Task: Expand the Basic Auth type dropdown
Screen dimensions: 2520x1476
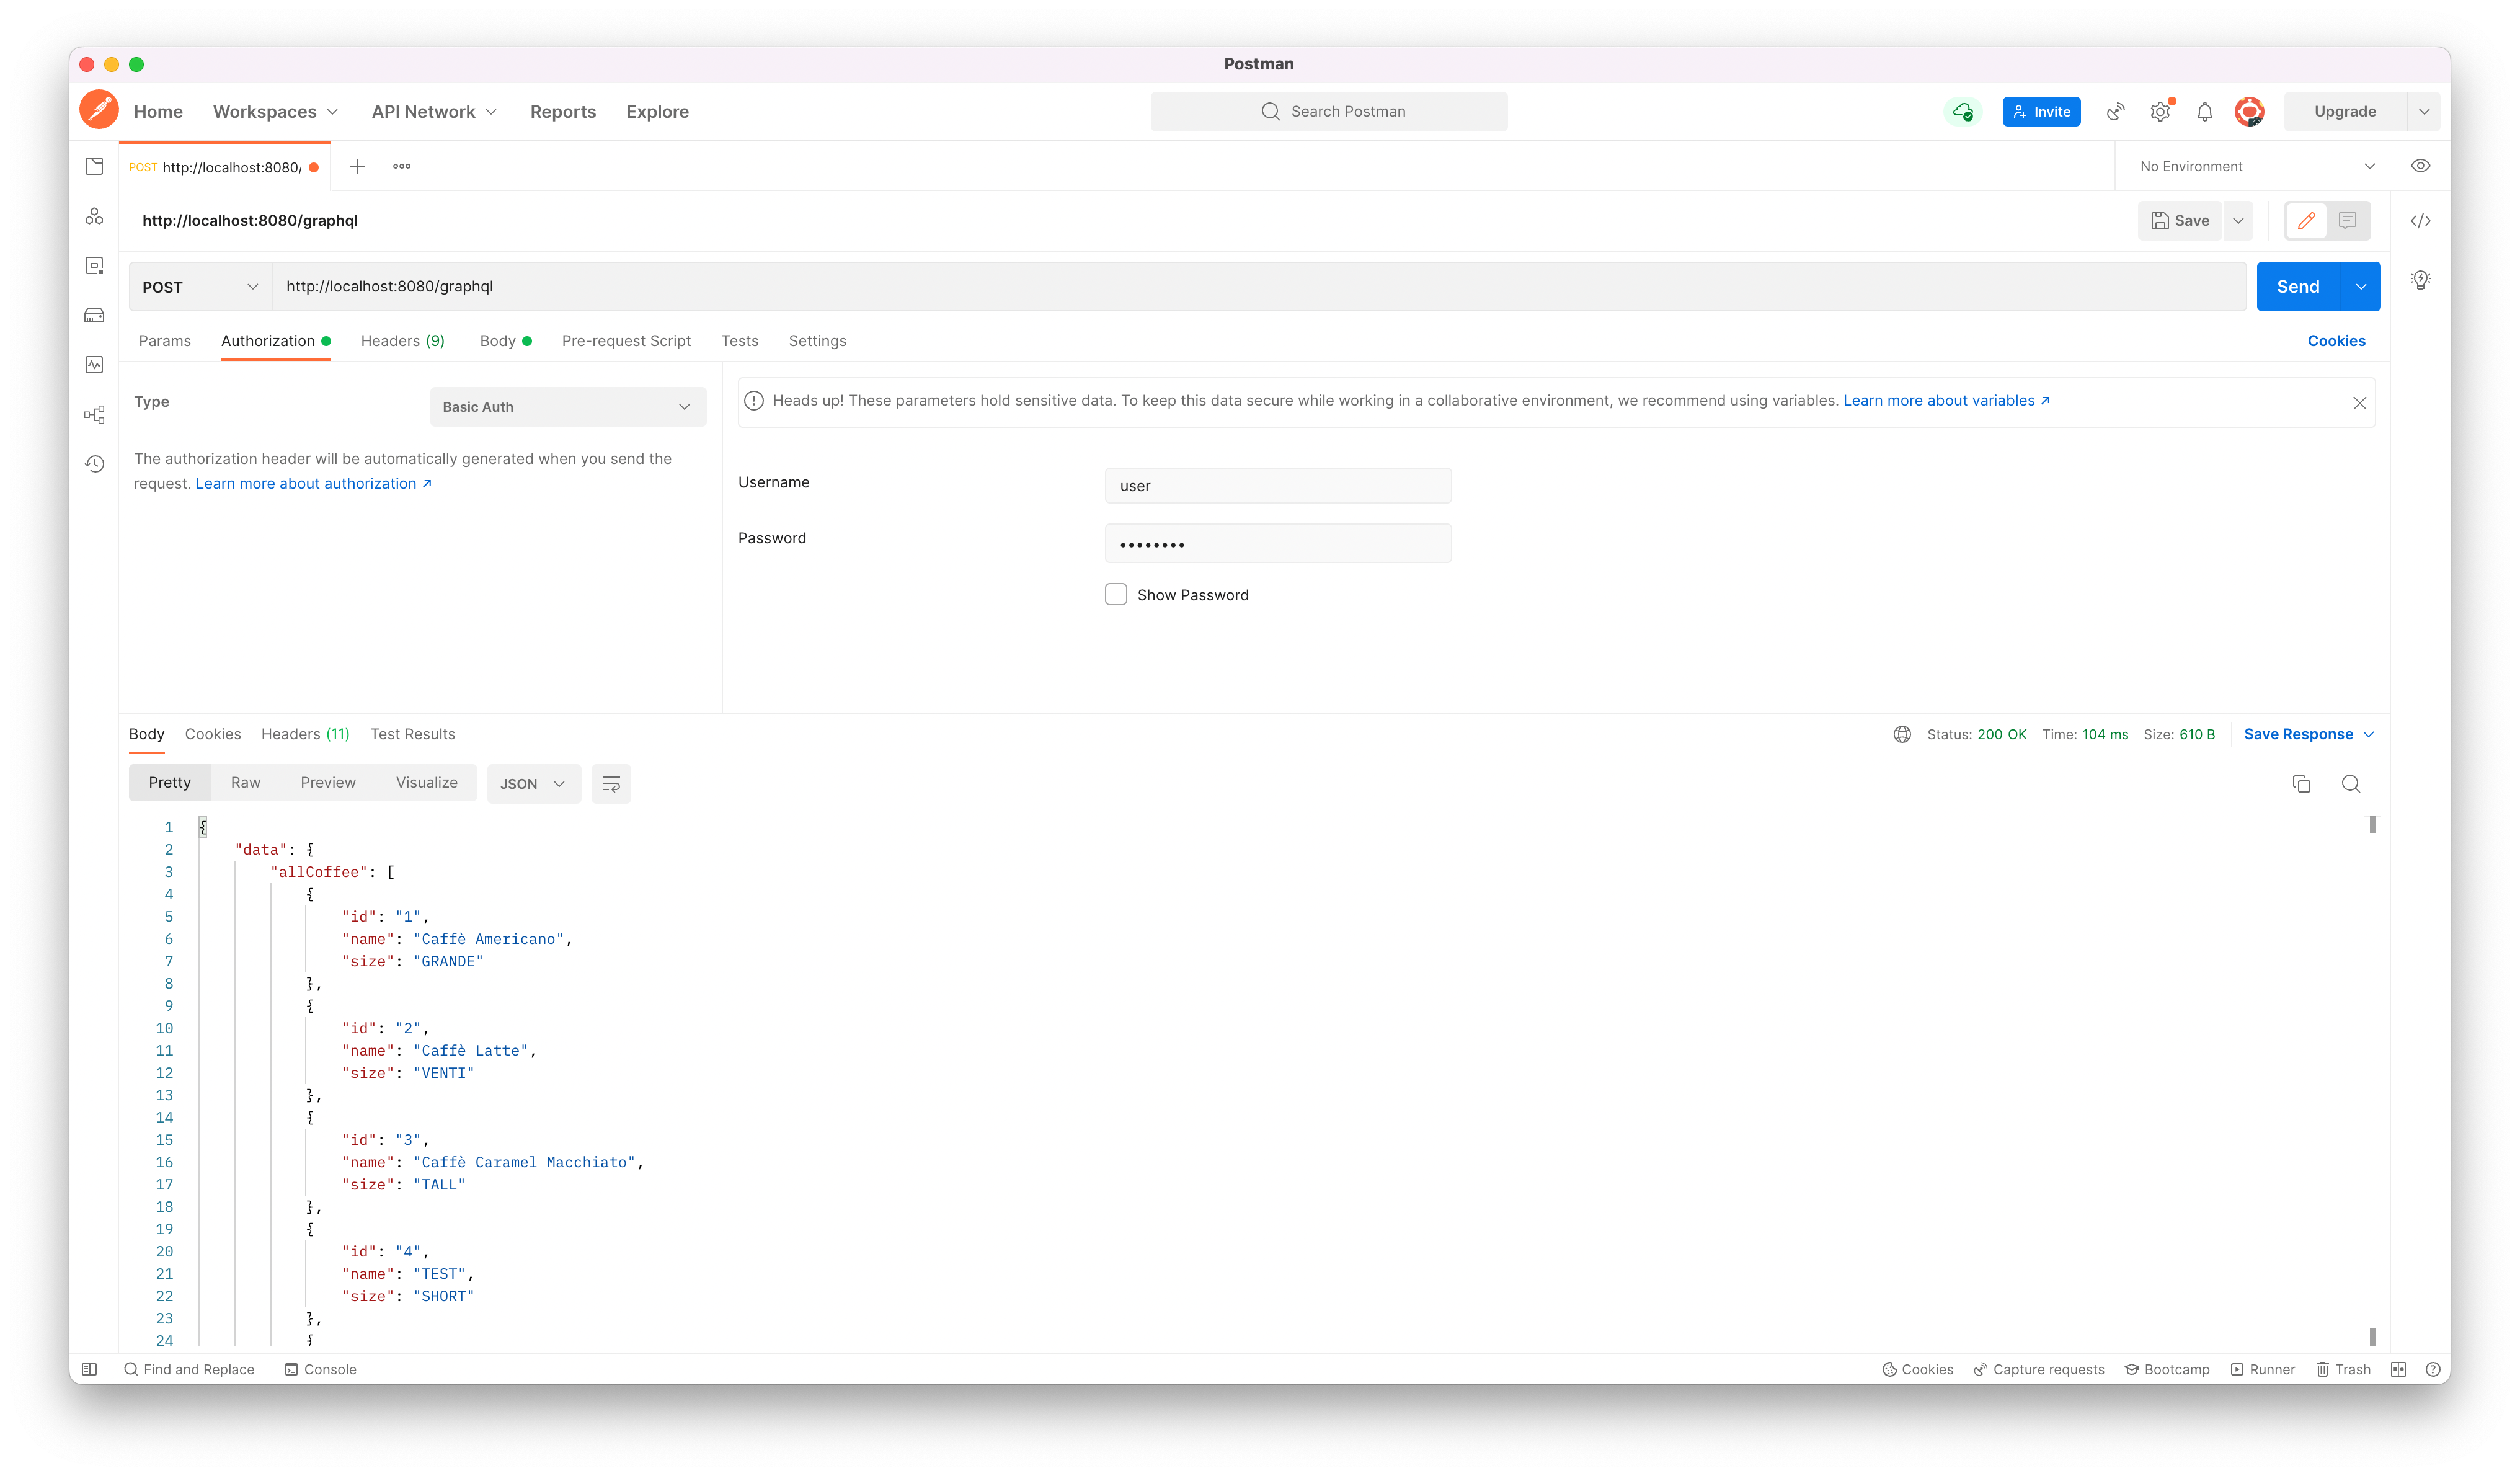Action: click(567, 407)
